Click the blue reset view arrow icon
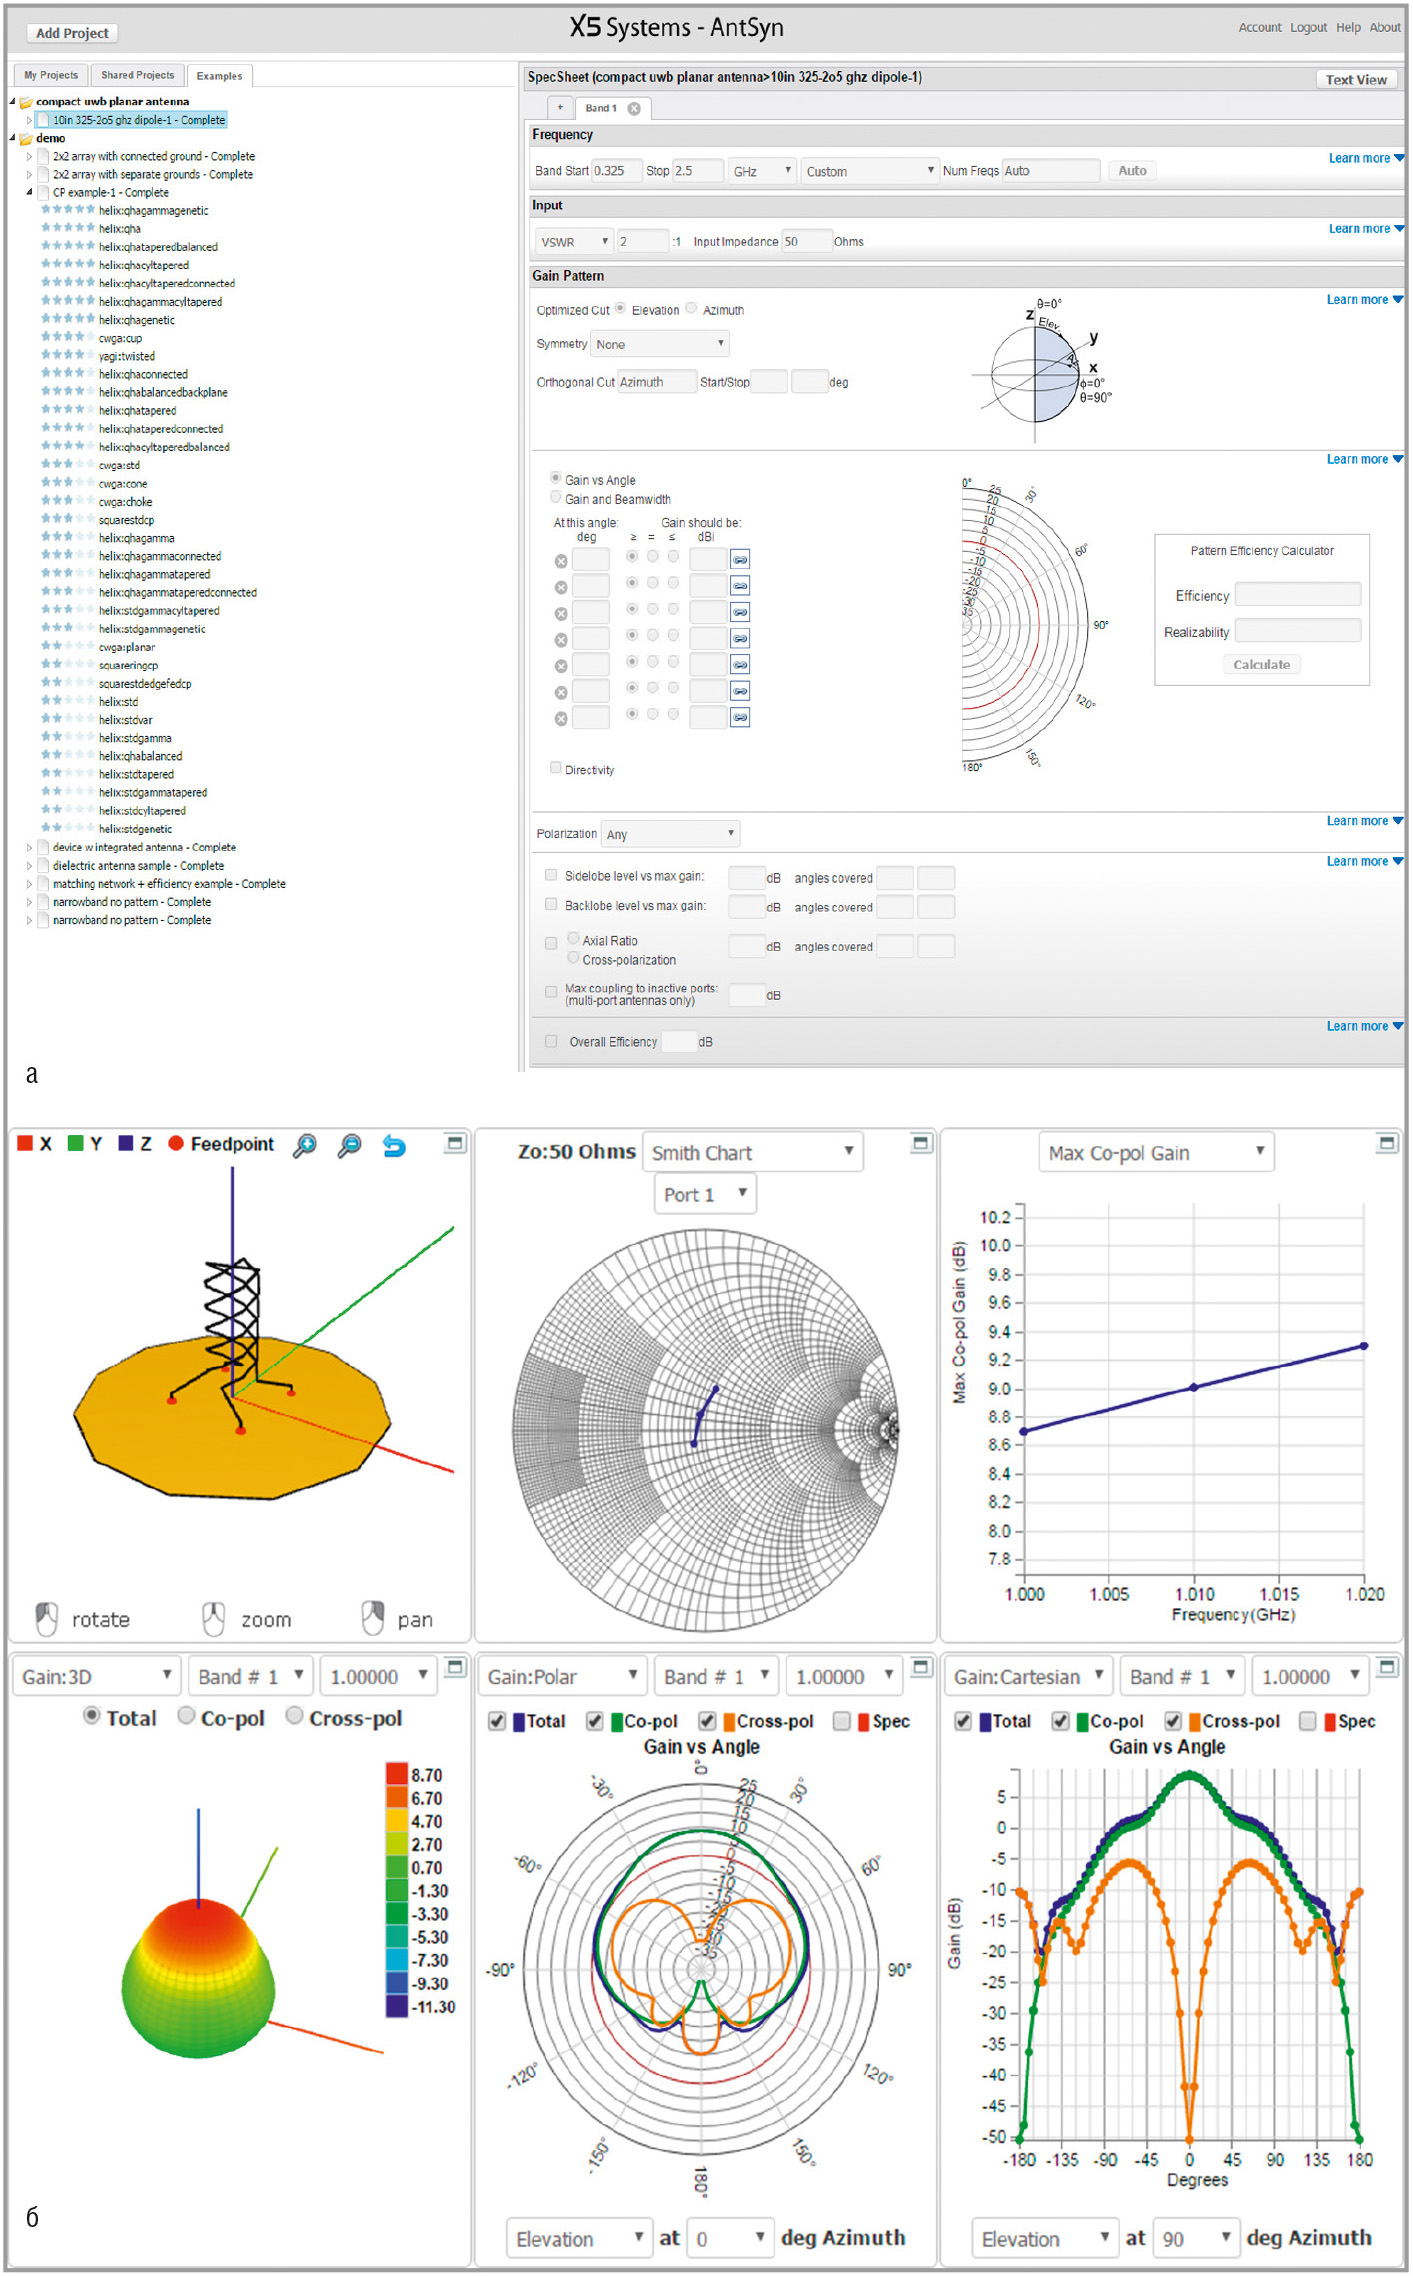1413x2276 pixels. [394, 1146]
